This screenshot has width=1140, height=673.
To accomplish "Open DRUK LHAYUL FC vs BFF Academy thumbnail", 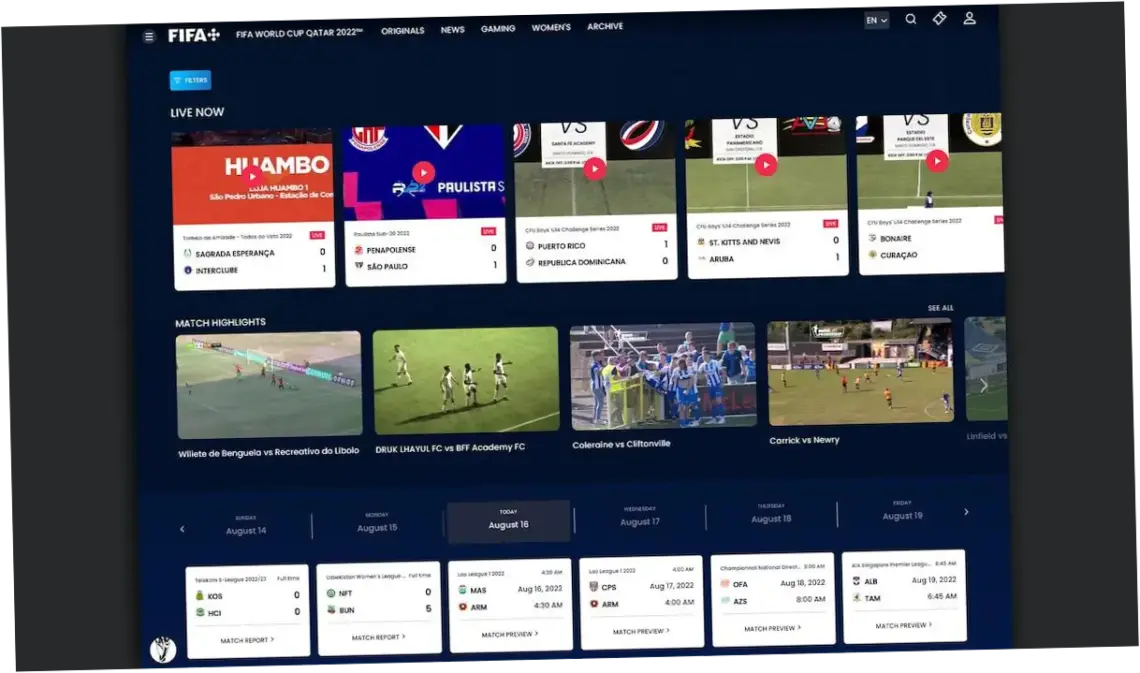I will (x=466, y=380).
